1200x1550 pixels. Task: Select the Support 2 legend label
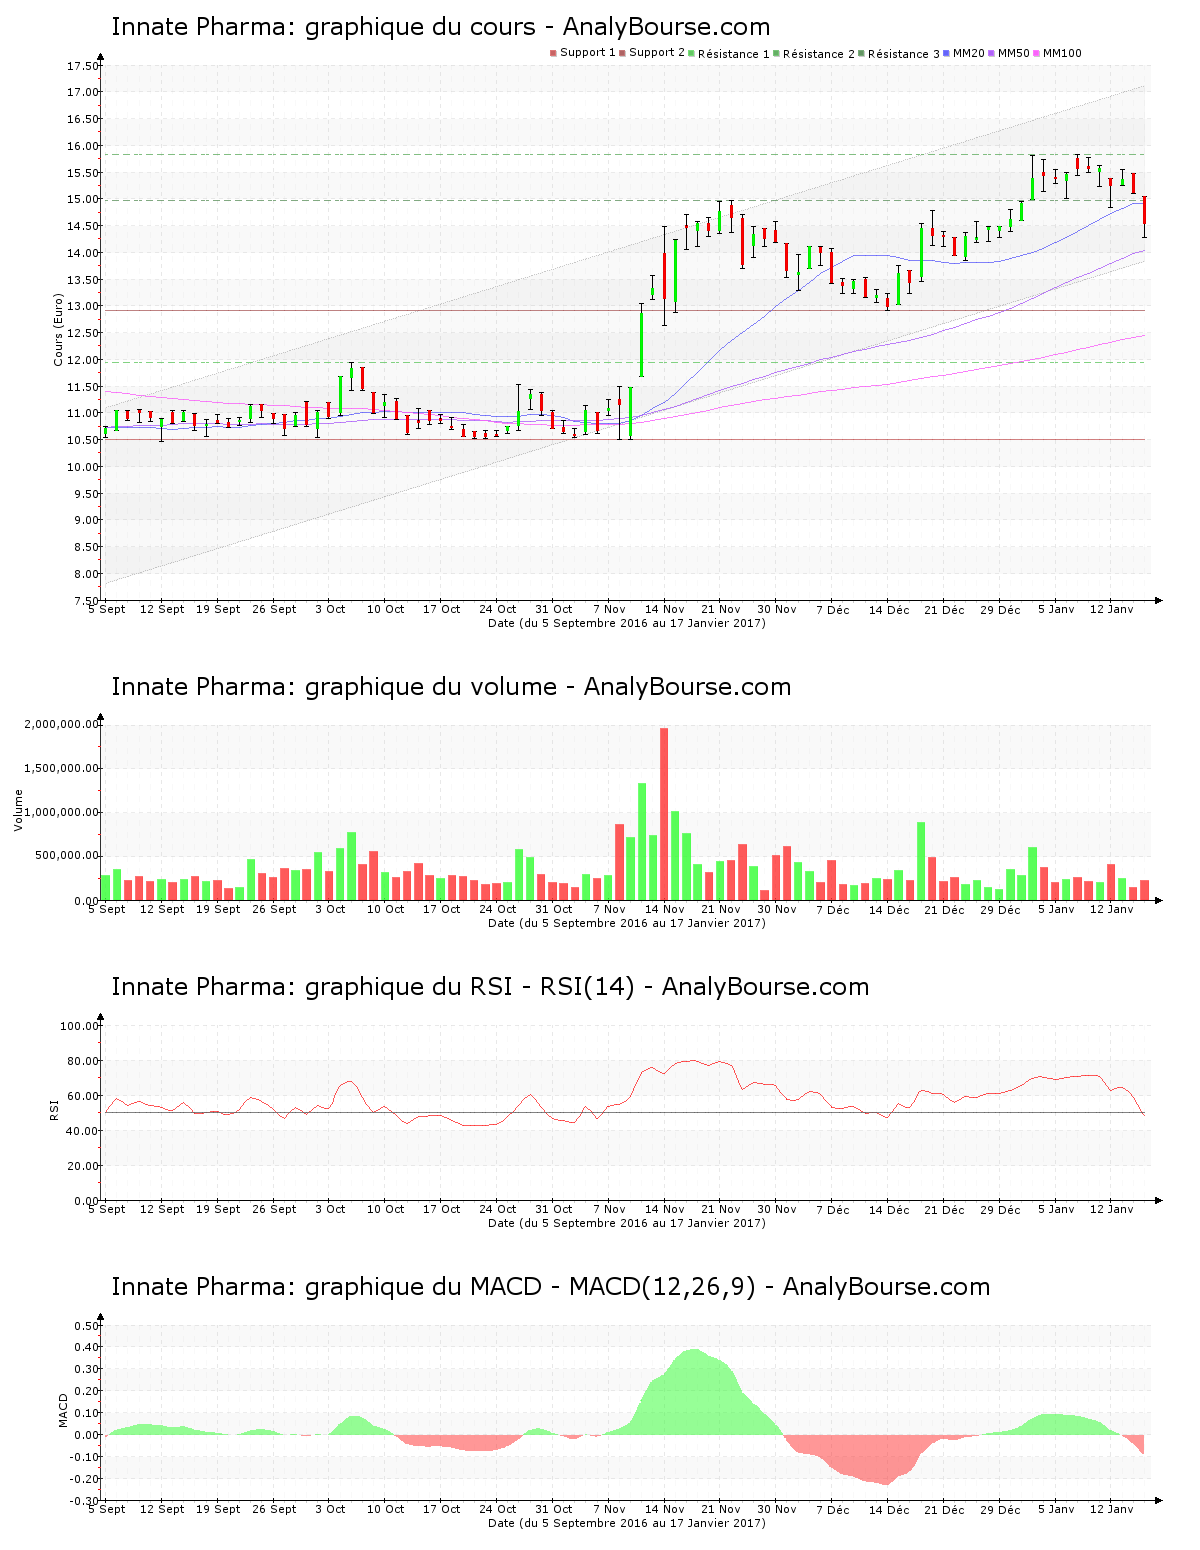coord(657,53)
